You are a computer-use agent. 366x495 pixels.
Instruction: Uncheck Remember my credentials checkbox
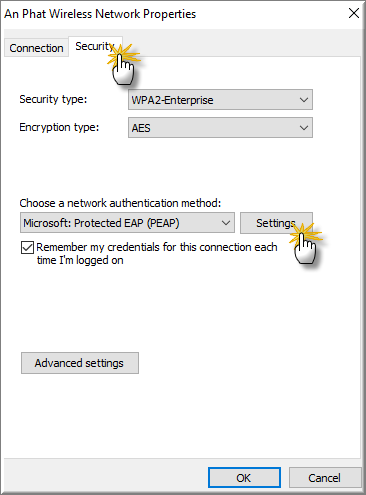(27, 248)
